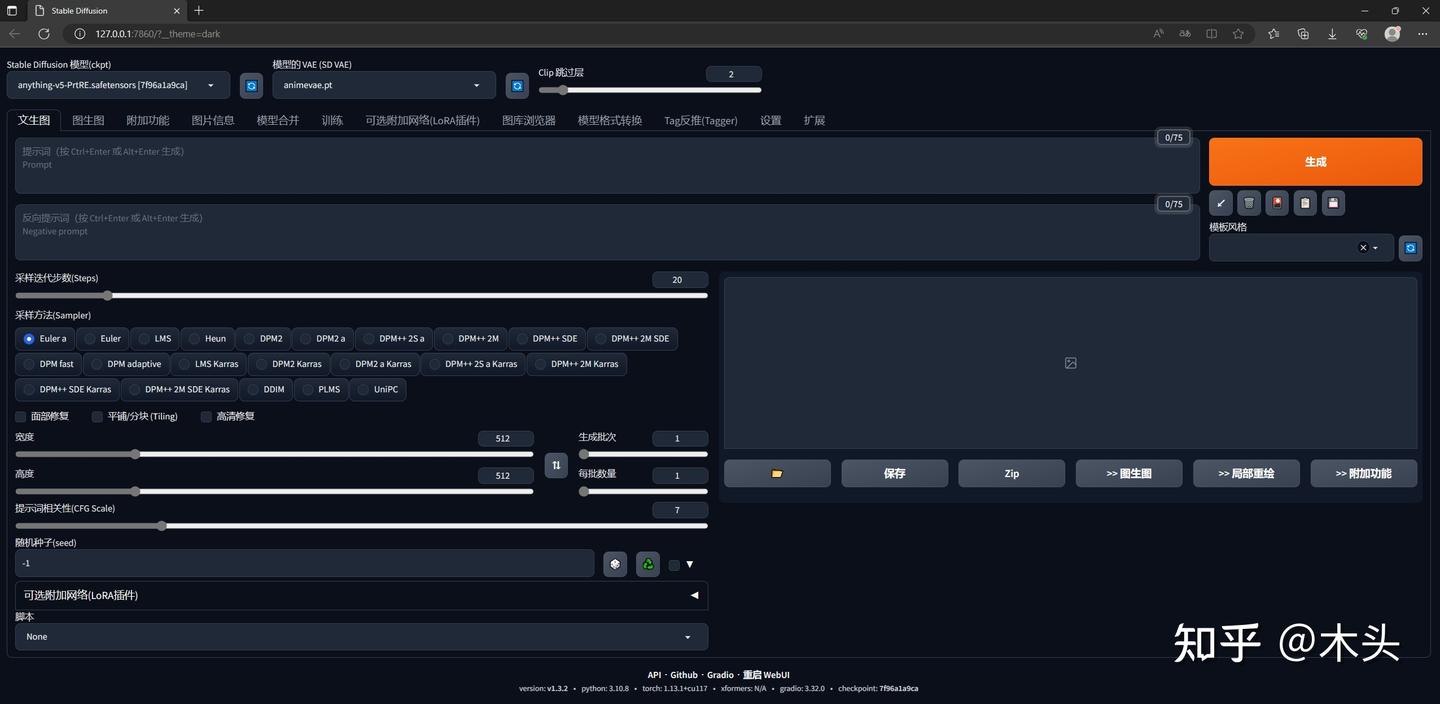
Task: Reuse last seed with the recycle icon
Action: (x=648, y=564)
